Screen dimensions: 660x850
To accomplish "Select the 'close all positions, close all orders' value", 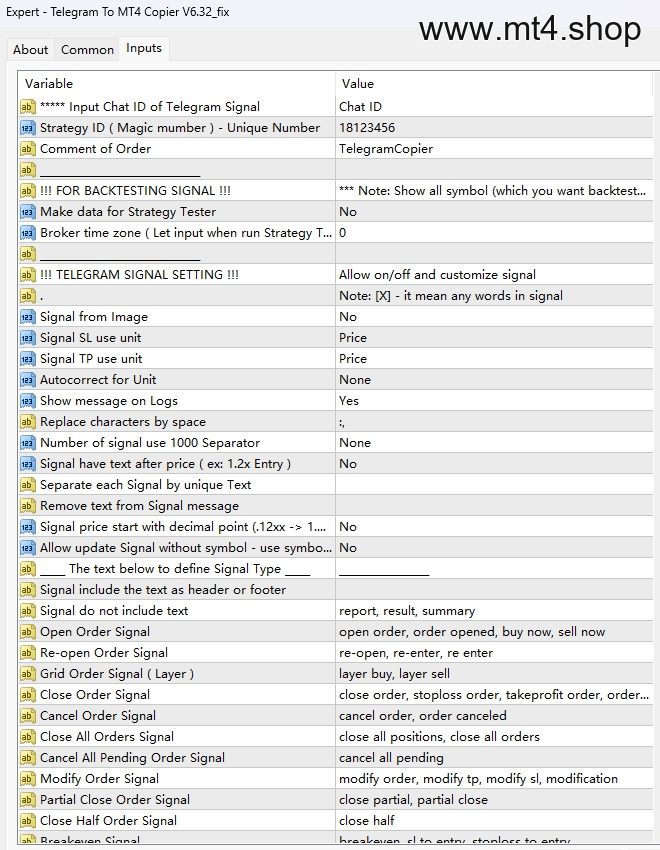I will pyautogui.click(x=494, y=737).
